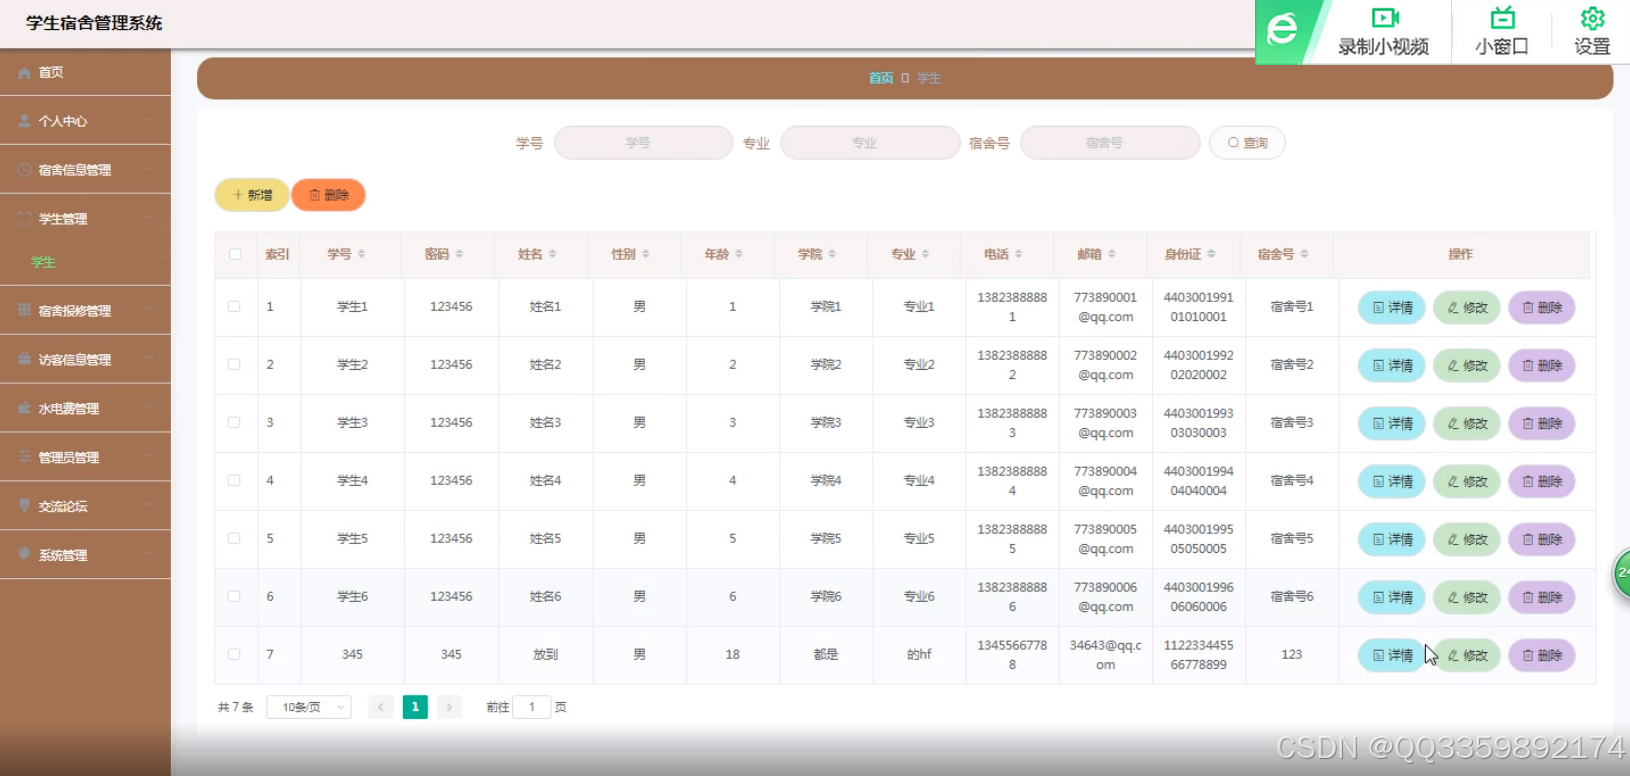Expand 系统管理 menu chevron

(149, 554)
